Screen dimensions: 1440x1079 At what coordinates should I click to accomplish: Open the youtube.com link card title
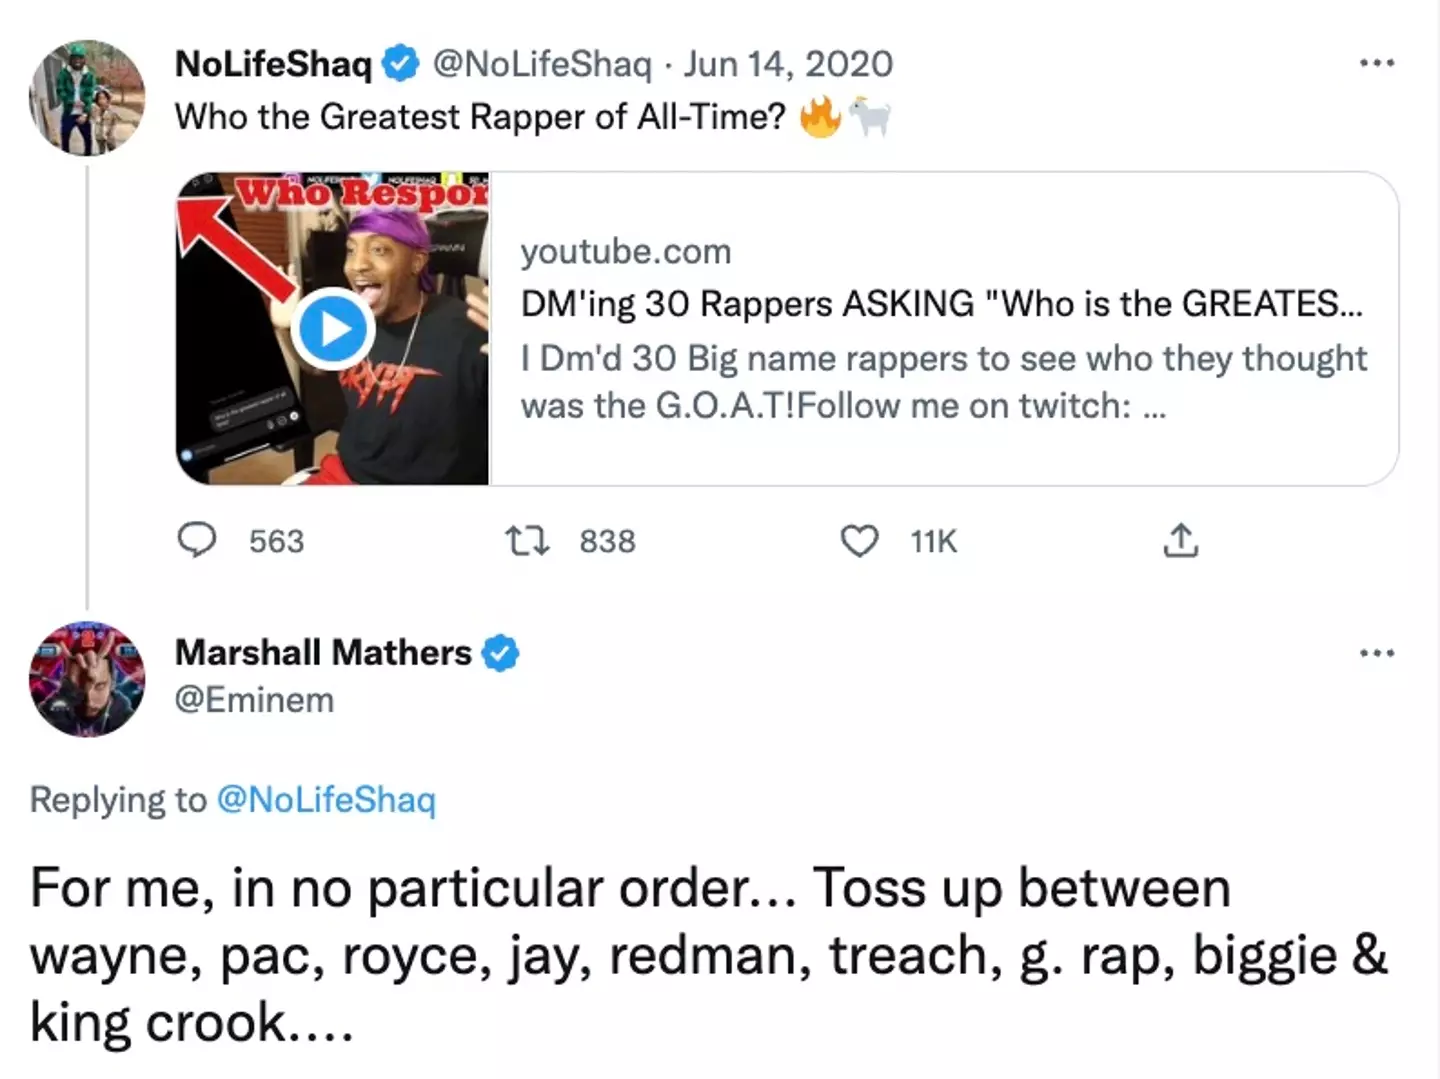pos(940,304)
